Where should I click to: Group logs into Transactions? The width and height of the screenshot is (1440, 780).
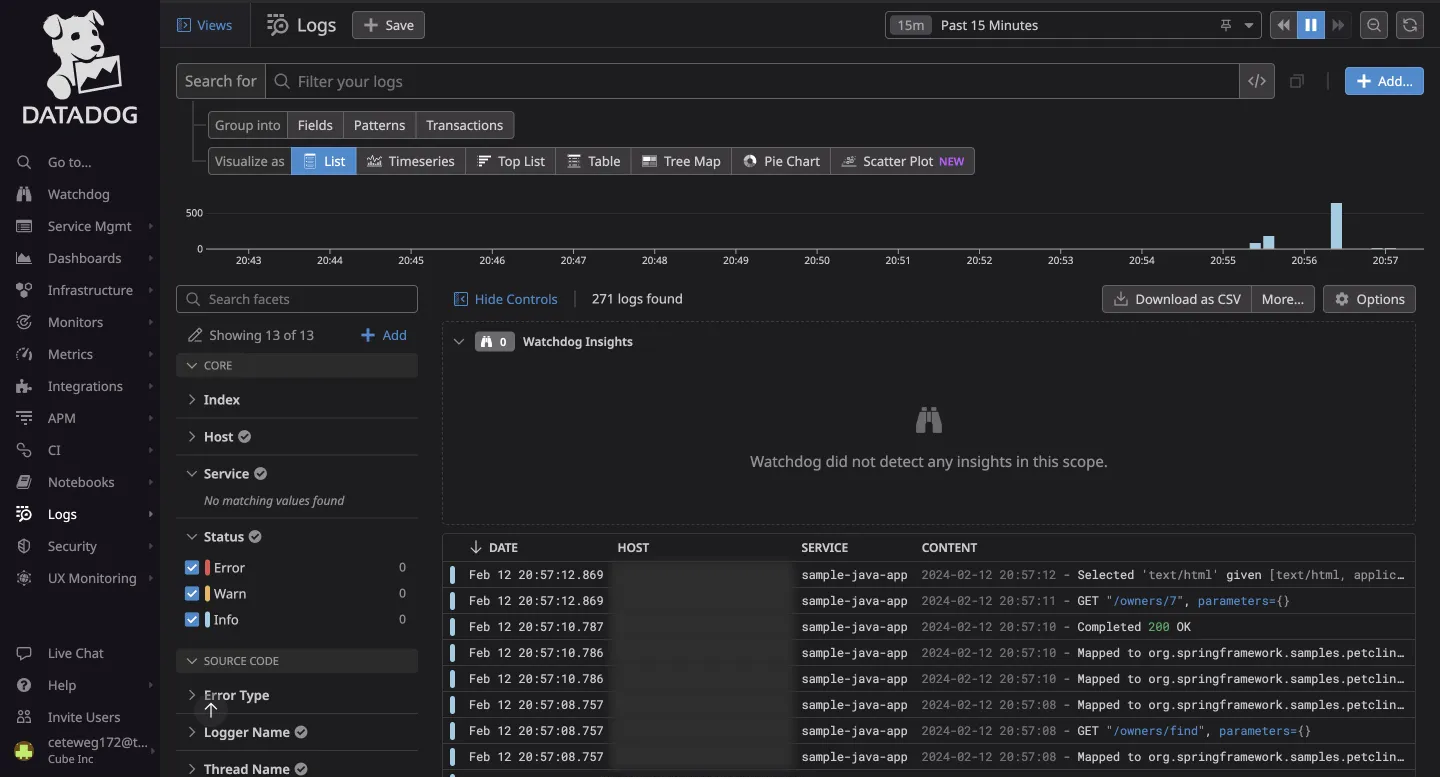tap(464, 125)
